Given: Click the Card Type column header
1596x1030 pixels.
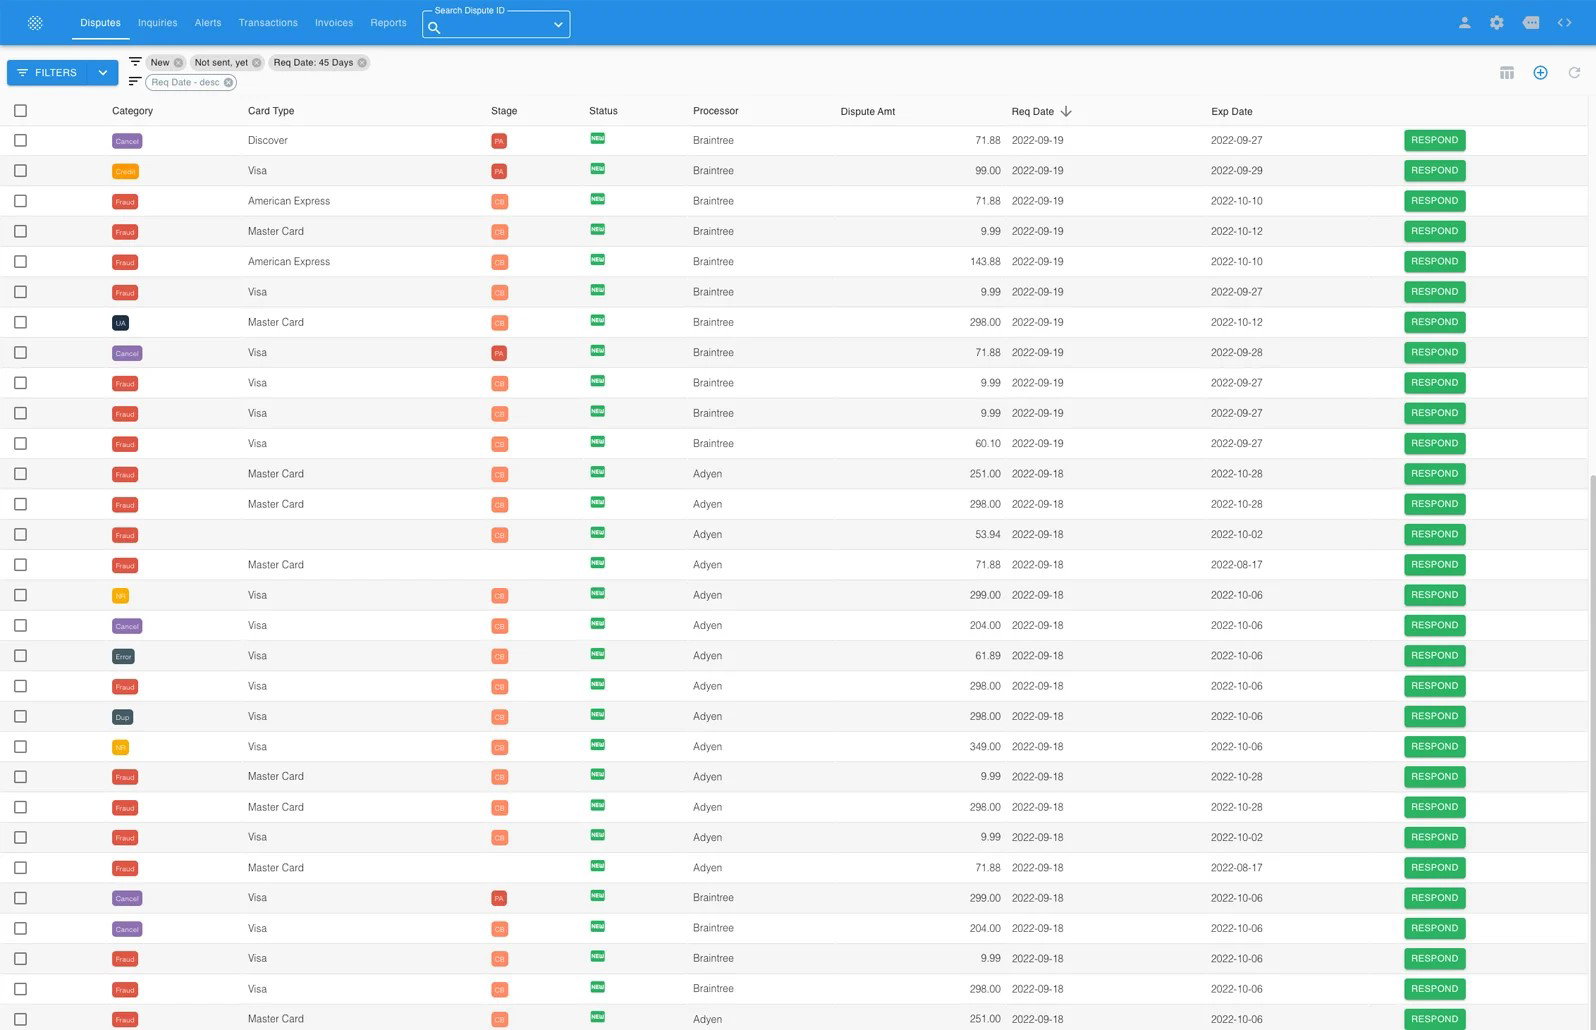Looking at the screenshot, I should [x=271, y=111].
